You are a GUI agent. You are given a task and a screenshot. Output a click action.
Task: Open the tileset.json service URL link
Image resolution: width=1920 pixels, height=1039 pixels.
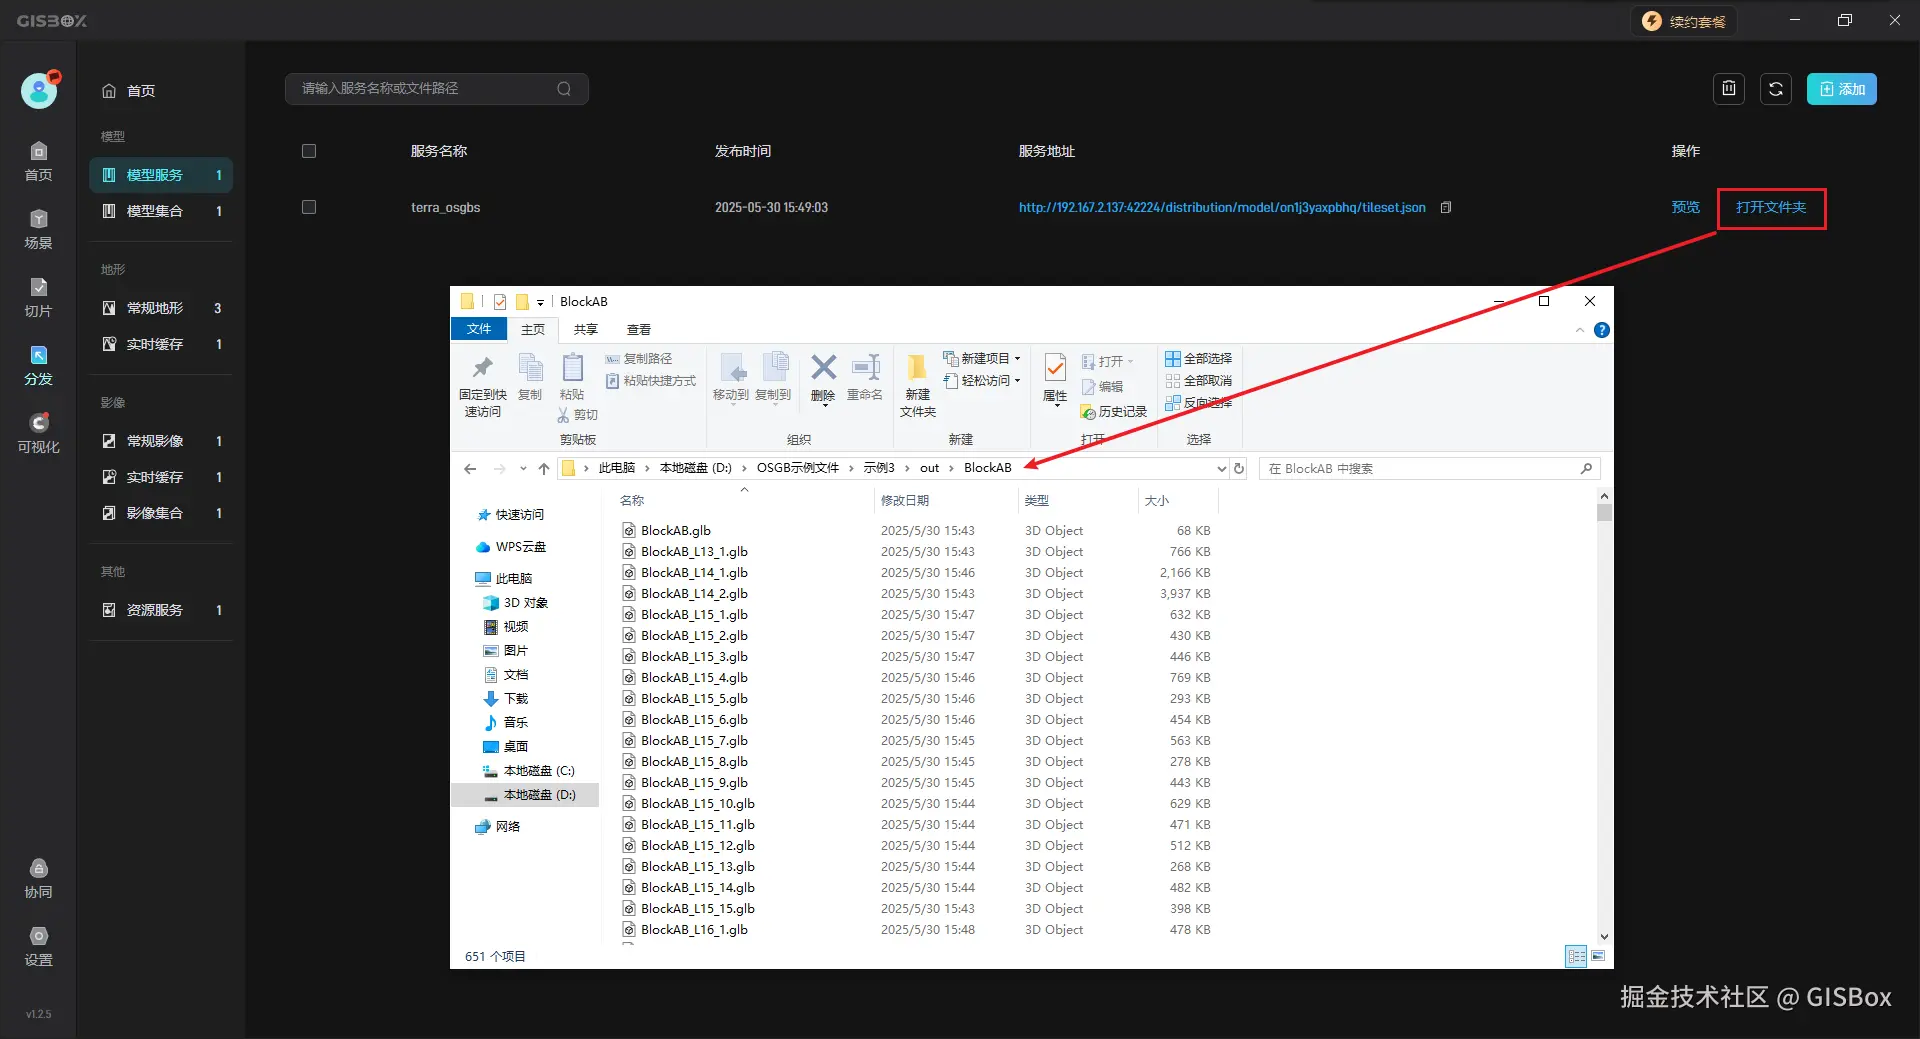point(1222,207)
